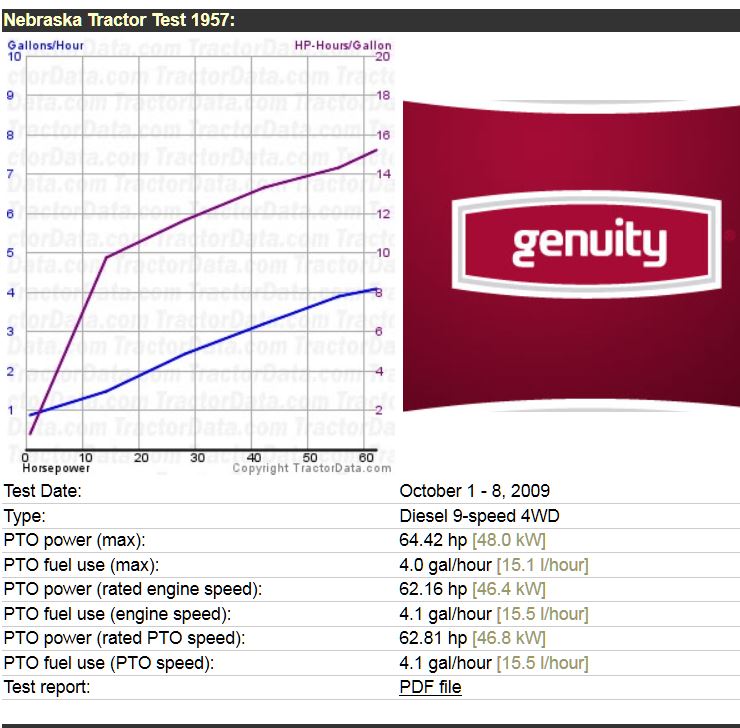Open the PDF file test report link
Image resolution: width=740 pixels, height=728 pixels.
pyautogui.click(x=430, y=687)
